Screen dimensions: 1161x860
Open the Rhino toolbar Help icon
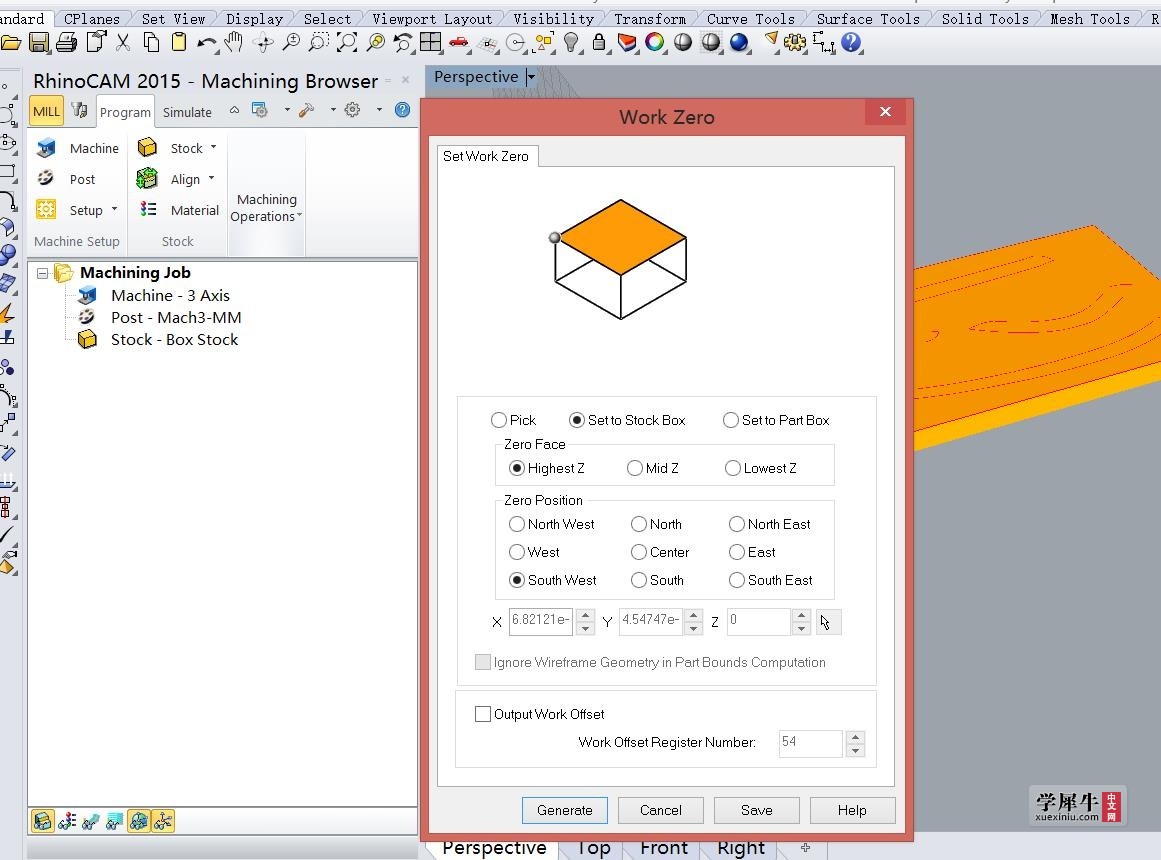point(851,42)
